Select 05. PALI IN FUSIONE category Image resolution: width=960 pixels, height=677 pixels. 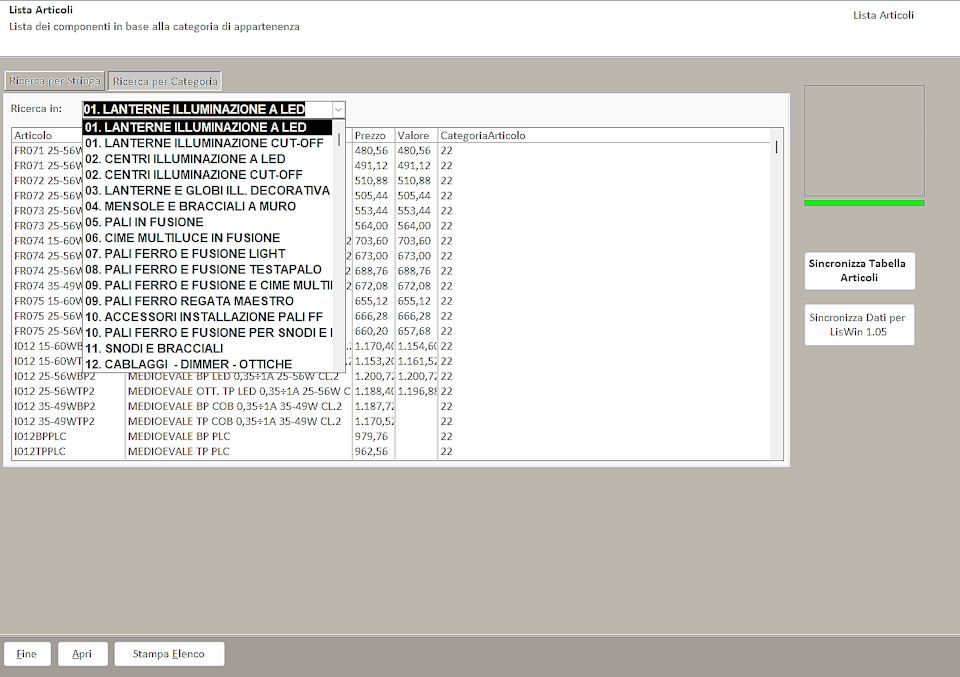(x=208, y=222)
